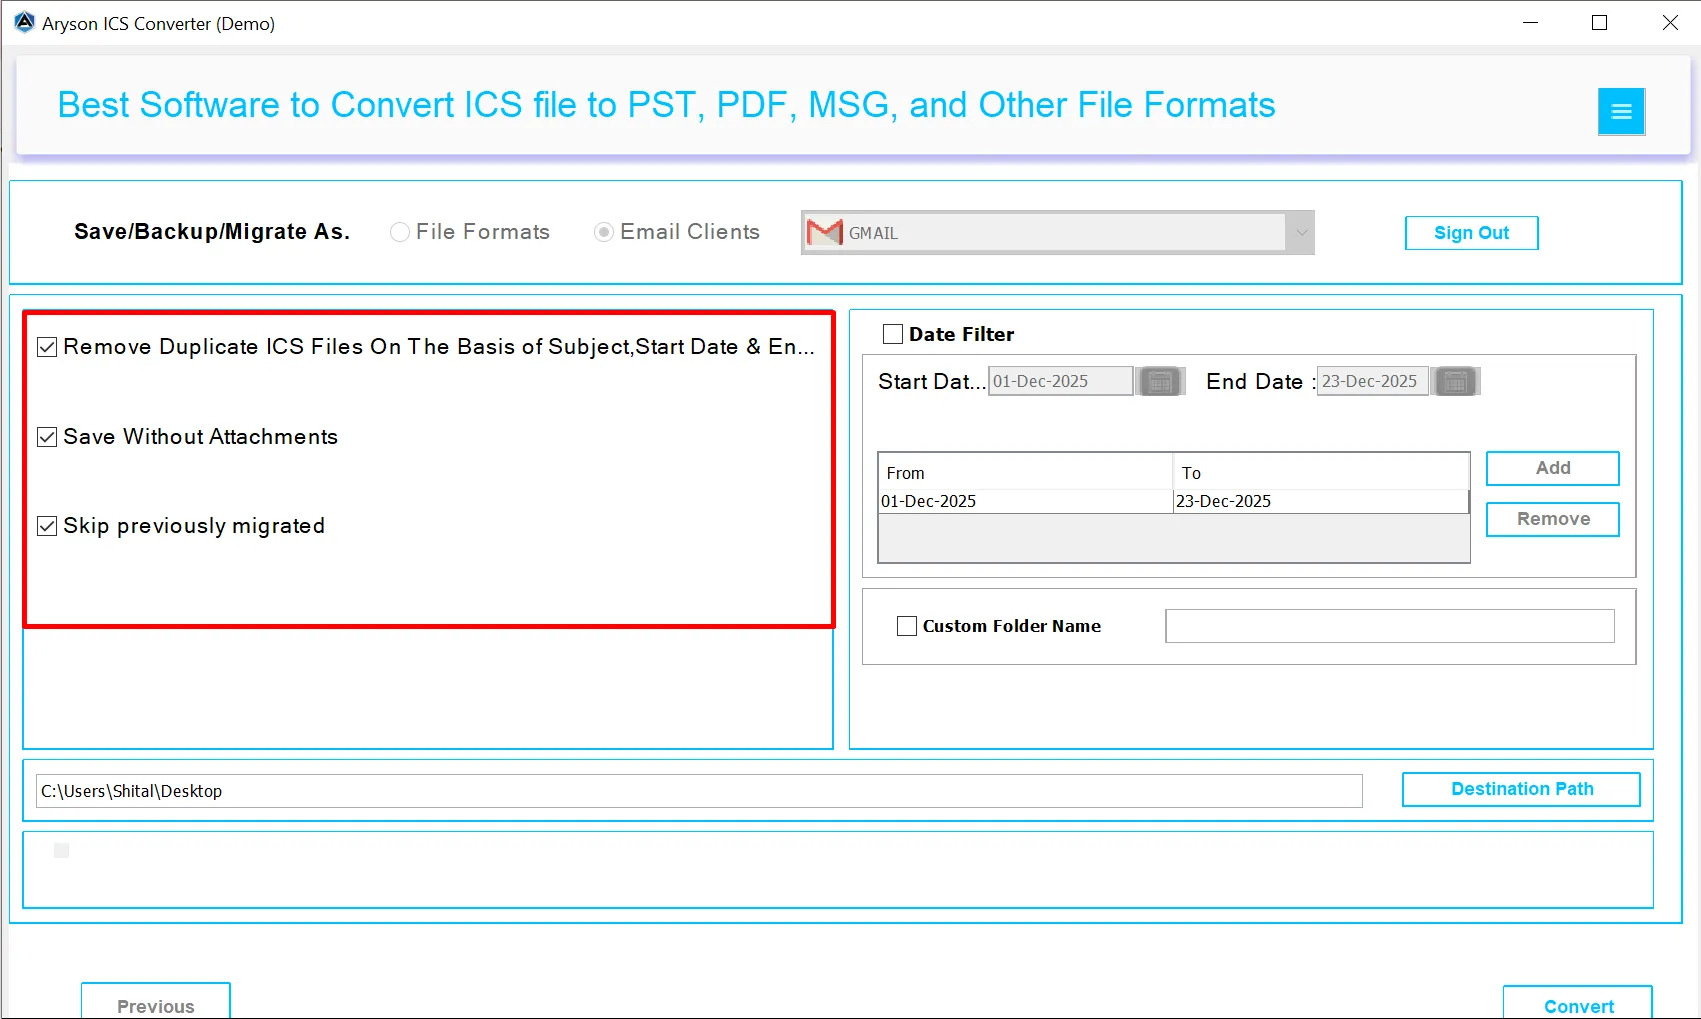Open the End Date calendar picker
The height and width of the screenshot is (1019, 1701).
point(1455,382)
